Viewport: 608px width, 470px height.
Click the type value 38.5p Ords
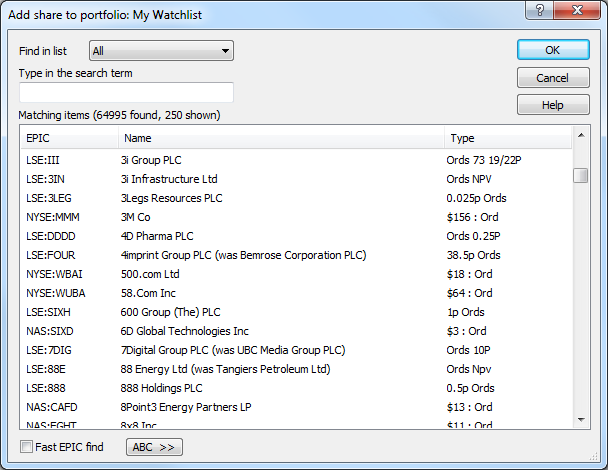coord(473,255)
